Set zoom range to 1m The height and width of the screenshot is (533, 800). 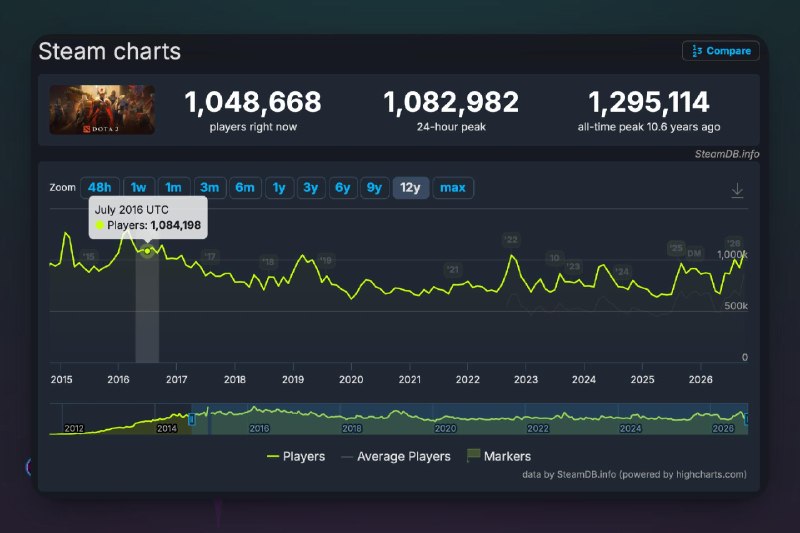[173, 188]
